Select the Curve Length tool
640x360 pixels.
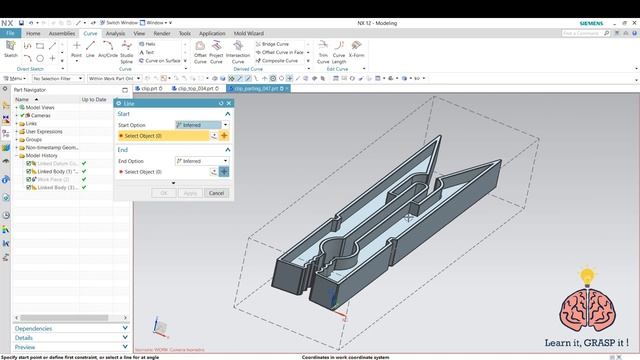pos(339,52)
